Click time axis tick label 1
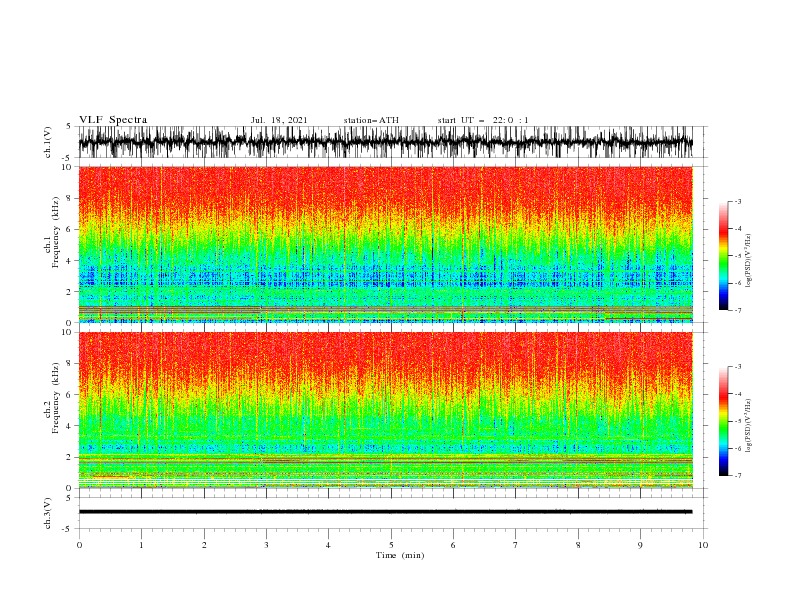Screen dimensions: 792x612 point(141,545)
